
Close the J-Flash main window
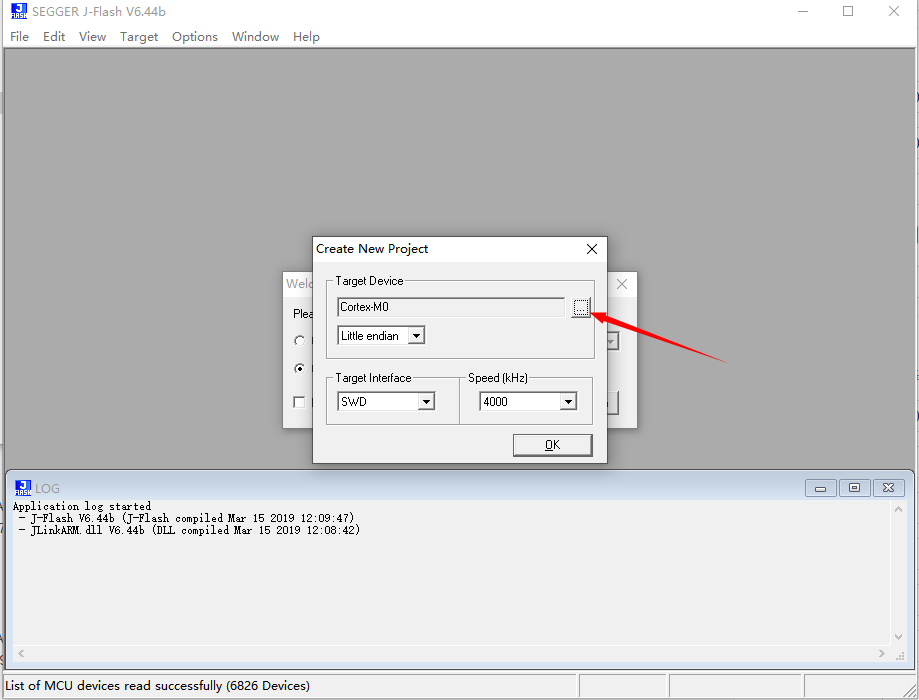tap(893, 11)
